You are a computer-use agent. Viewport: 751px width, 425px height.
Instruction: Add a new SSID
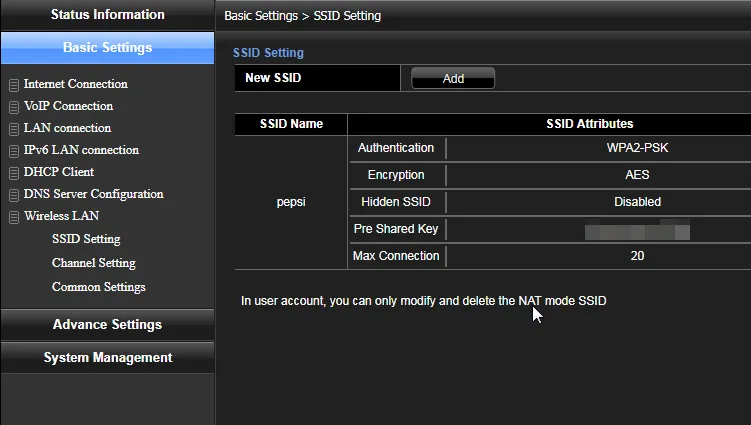point(453,78)
